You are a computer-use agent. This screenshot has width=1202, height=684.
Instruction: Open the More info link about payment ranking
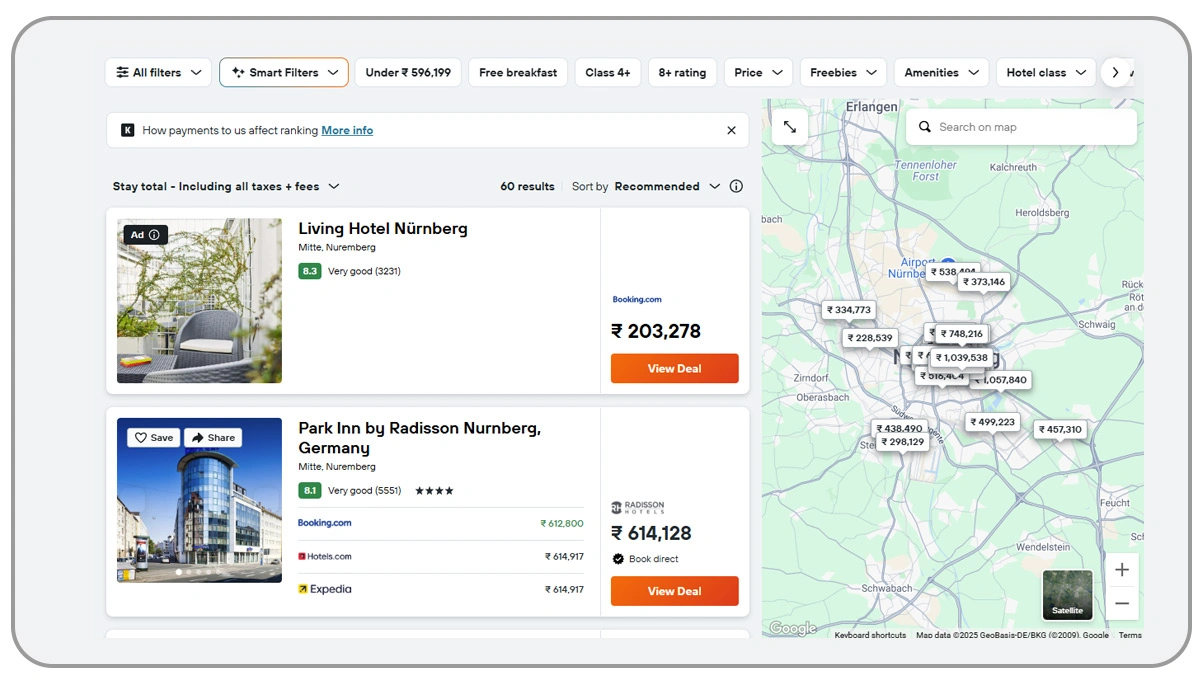click(x=347, y=130)
